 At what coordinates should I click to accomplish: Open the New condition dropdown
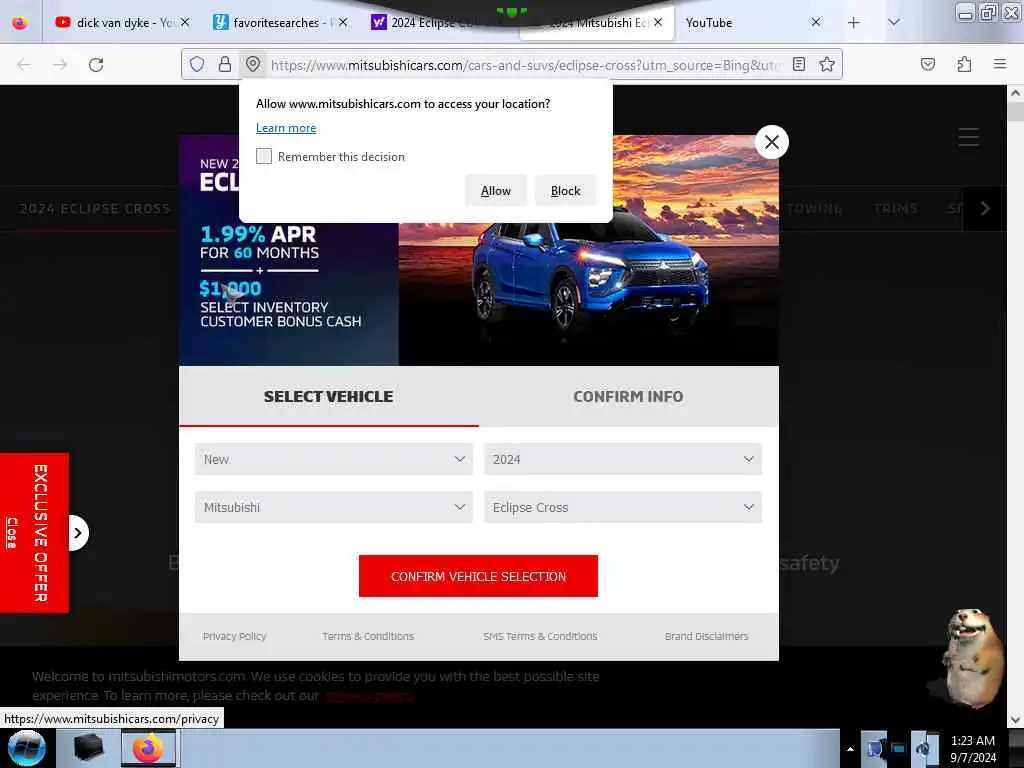(x=334, y=459)
